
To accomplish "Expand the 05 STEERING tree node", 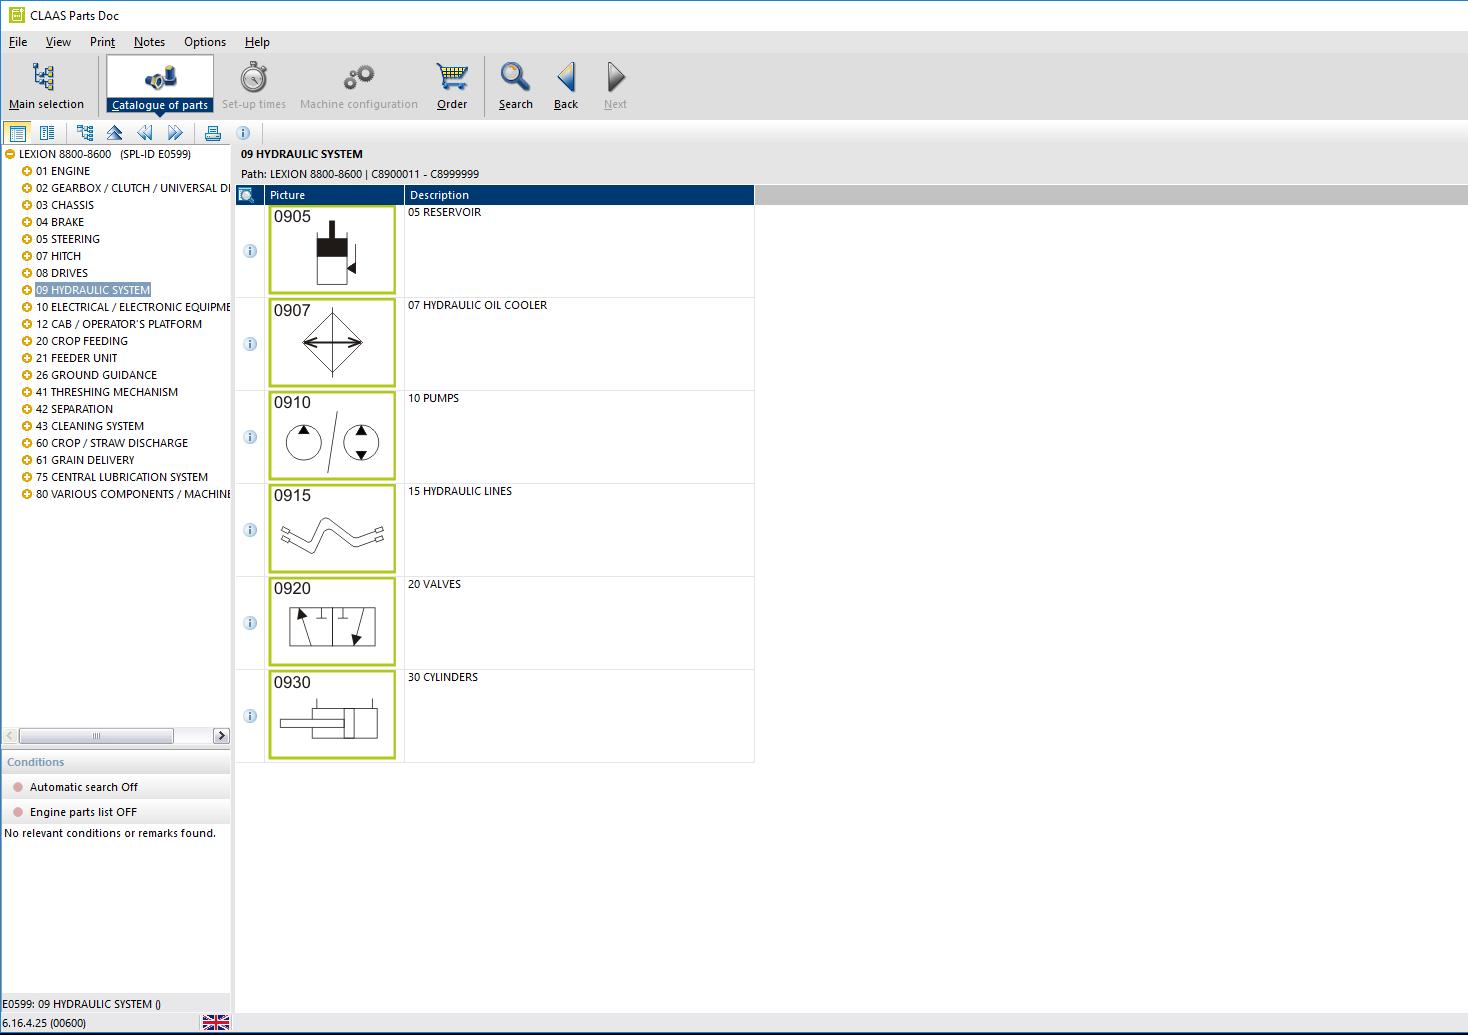I will coord(27,239).
